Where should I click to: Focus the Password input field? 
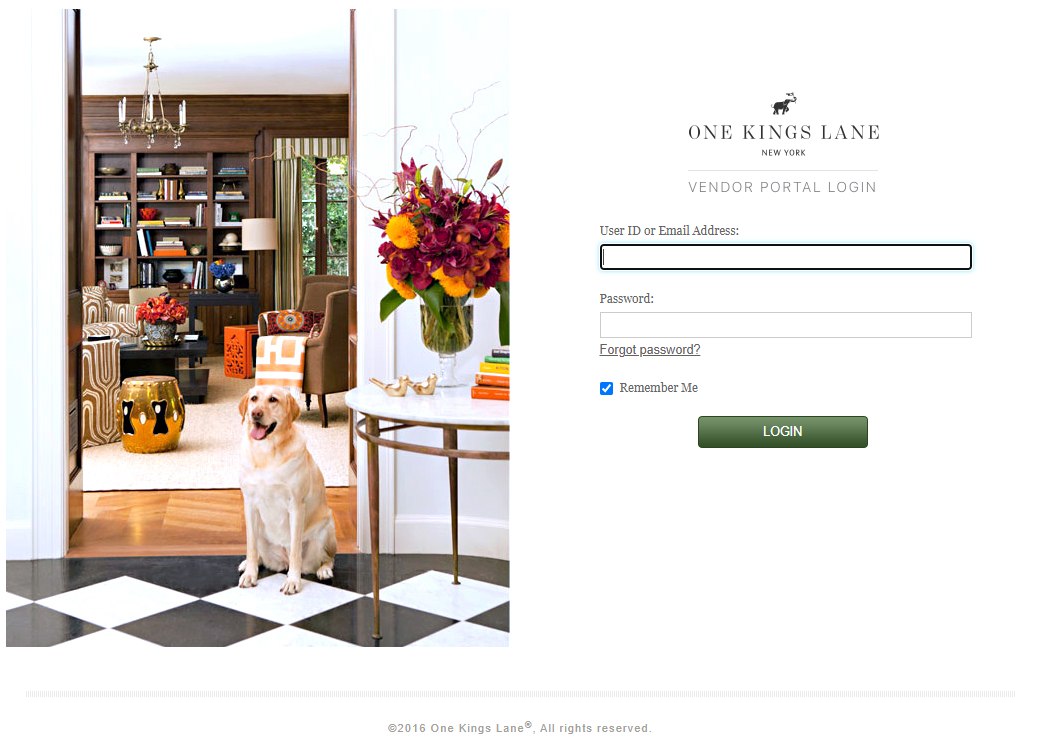(x=785, y=325)
